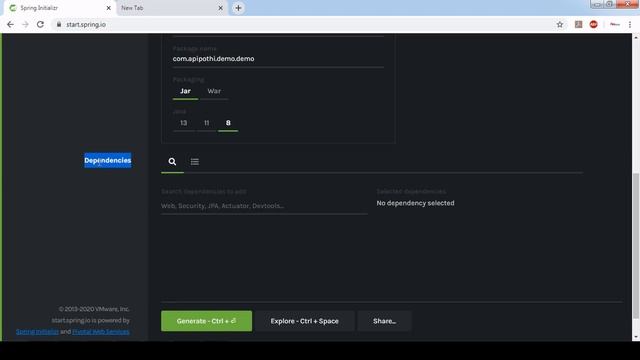Close the Spring Initializr tab
The image size is (640, 360).
click(109, 8)
